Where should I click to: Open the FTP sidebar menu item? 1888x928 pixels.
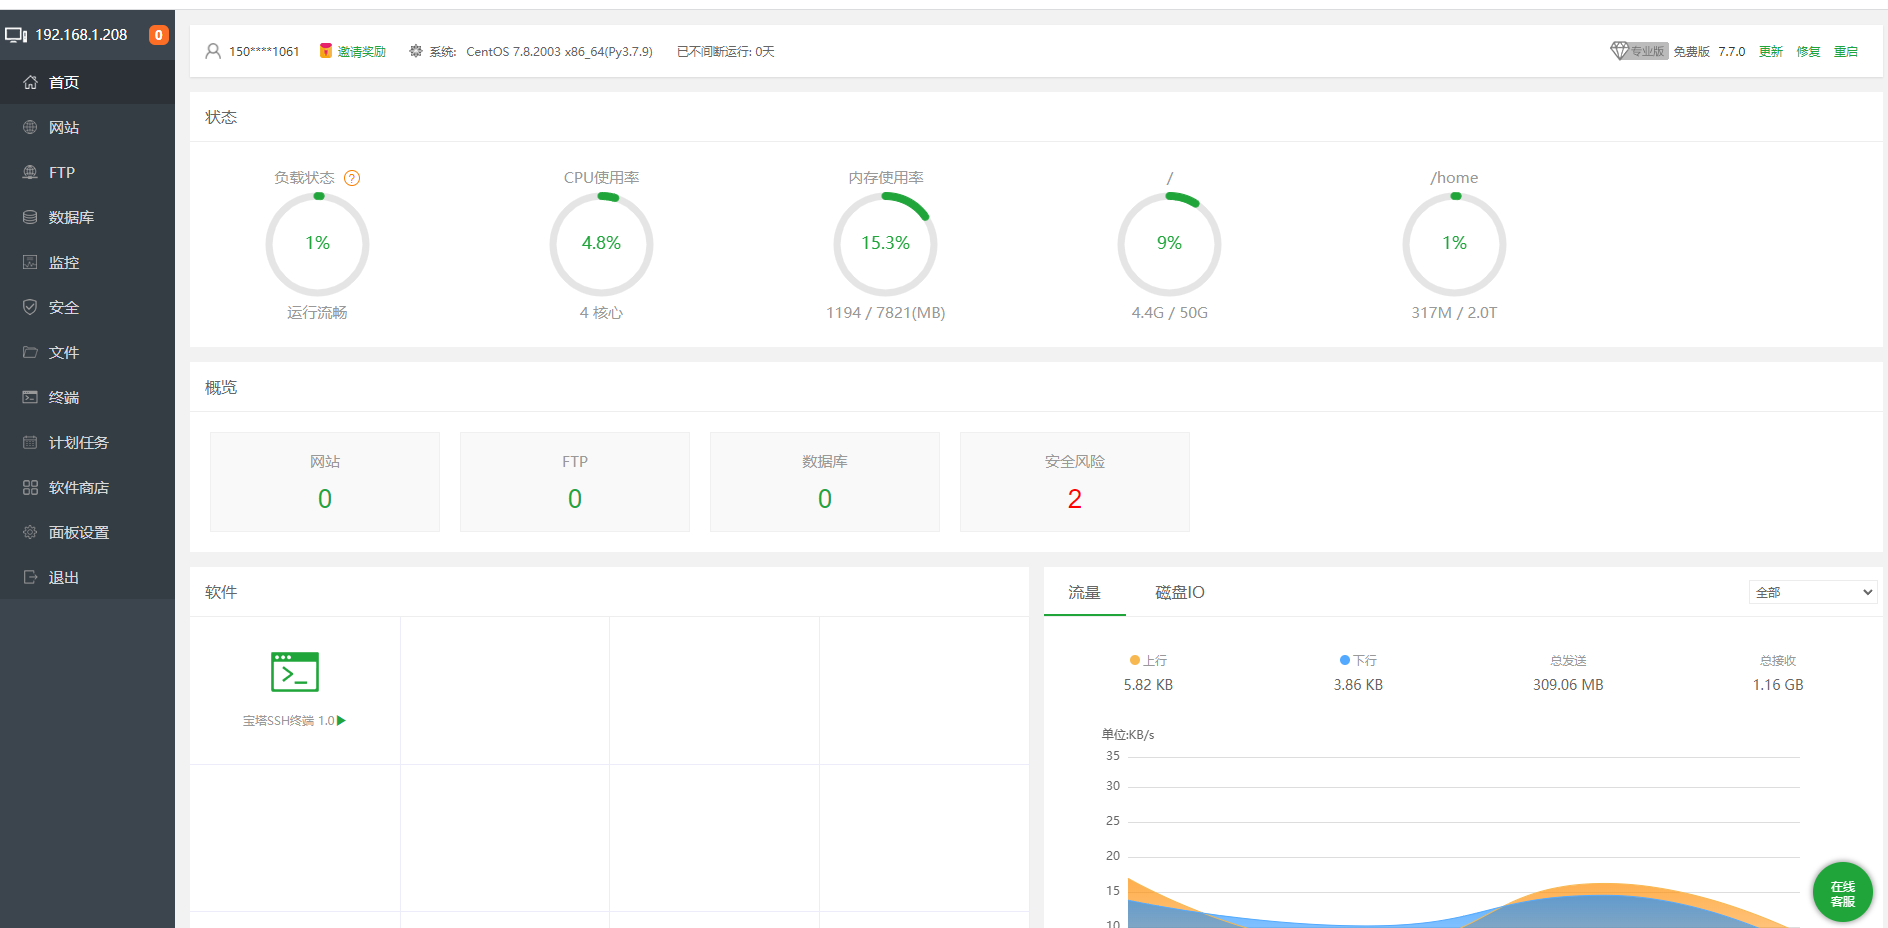(87, 172)
